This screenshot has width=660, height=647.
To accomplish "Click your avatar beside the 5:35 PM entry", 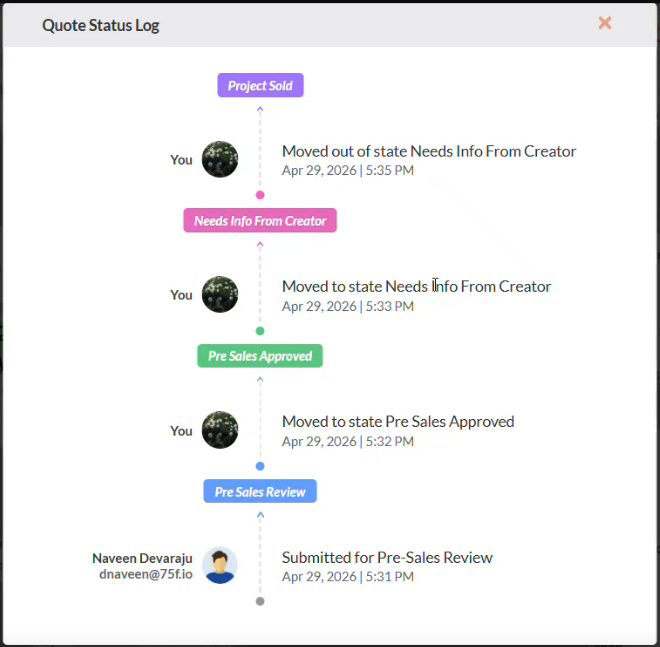I will [x=220, y=159].
